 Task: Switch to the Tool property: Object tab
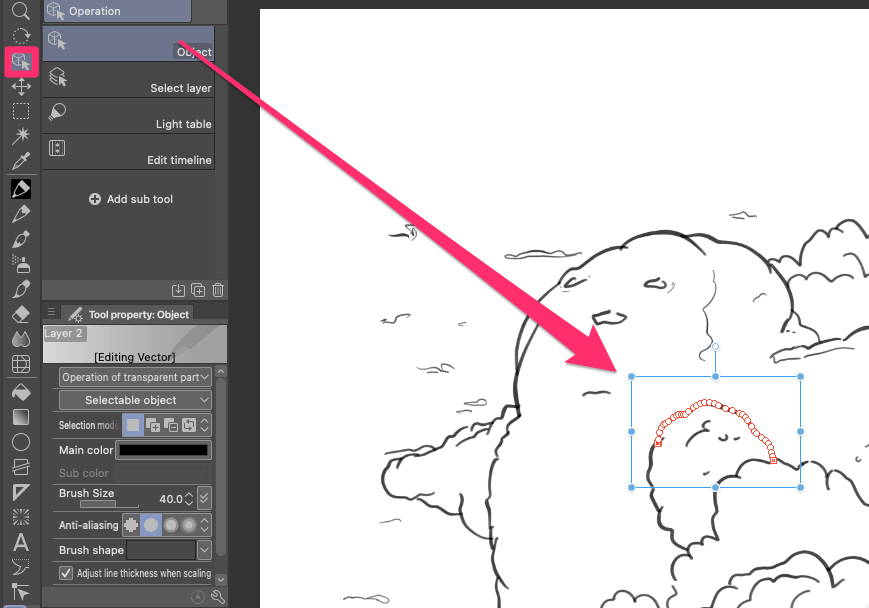coord(129,313)
